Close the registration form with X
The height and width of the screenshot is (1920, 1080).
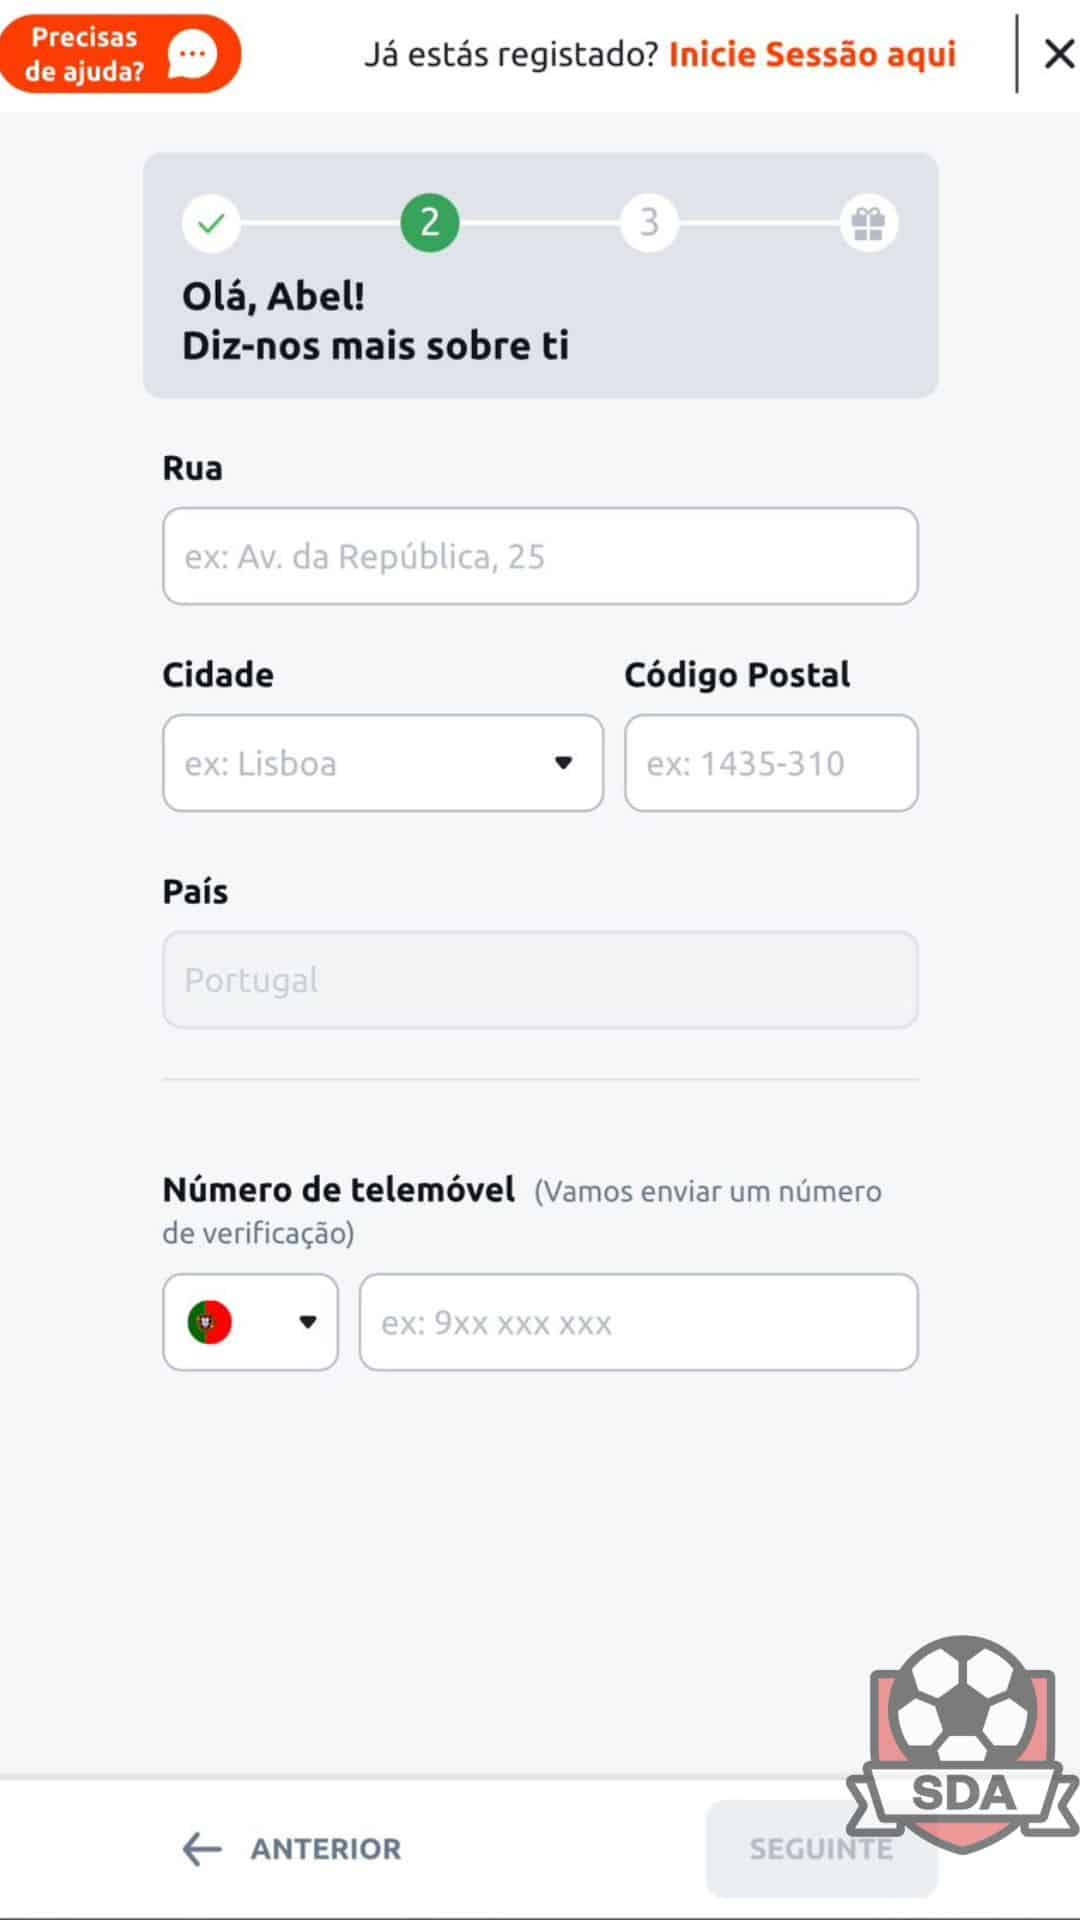point(1059,54)
